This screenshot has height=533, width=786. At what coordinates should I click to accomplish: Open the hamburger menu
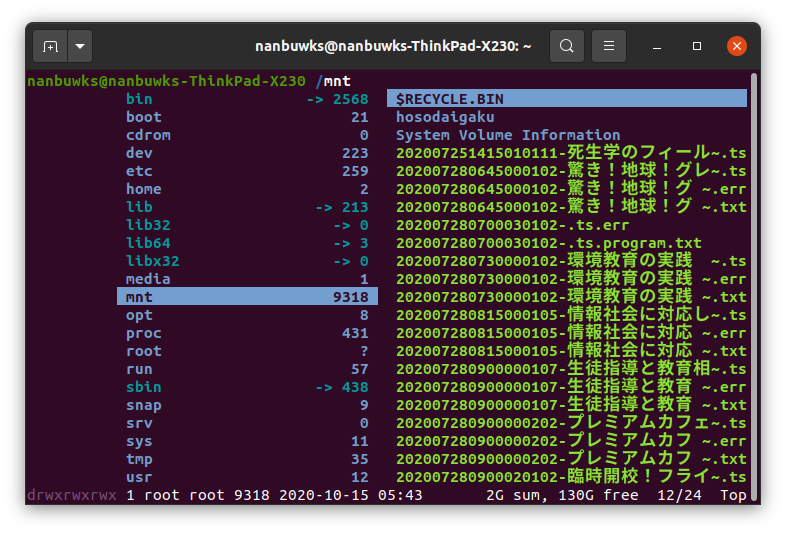click(609, 46)
